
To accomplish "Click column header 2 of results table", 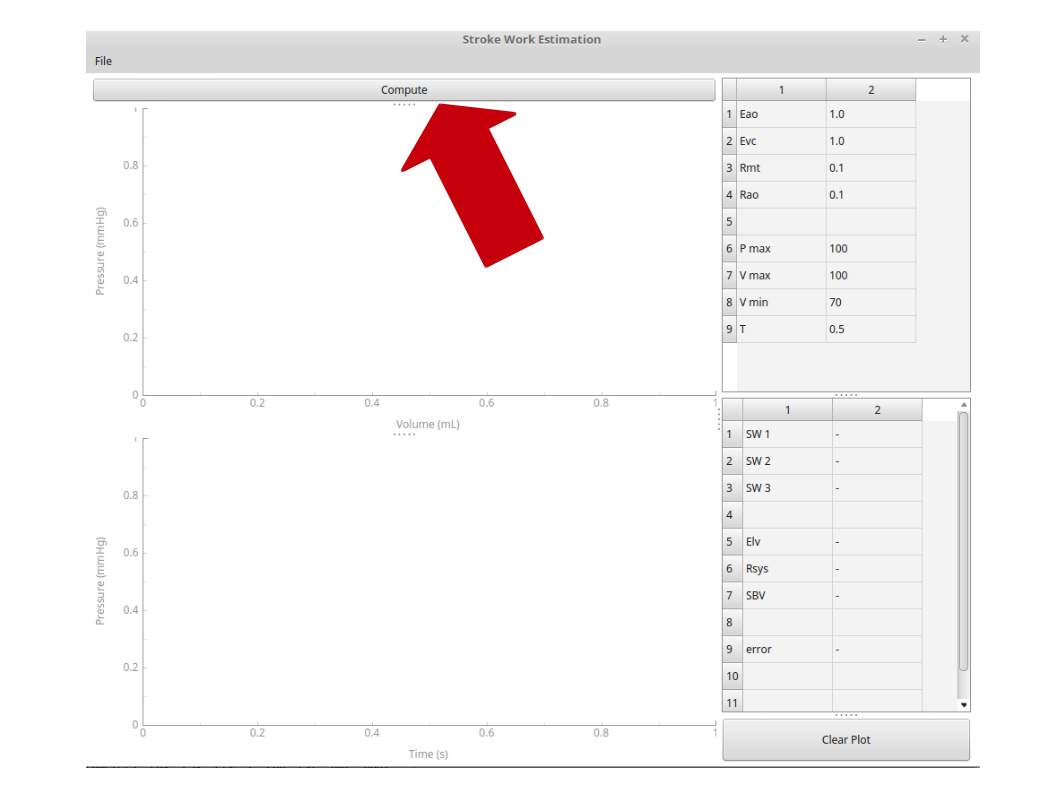I will [x=877, y=410].
